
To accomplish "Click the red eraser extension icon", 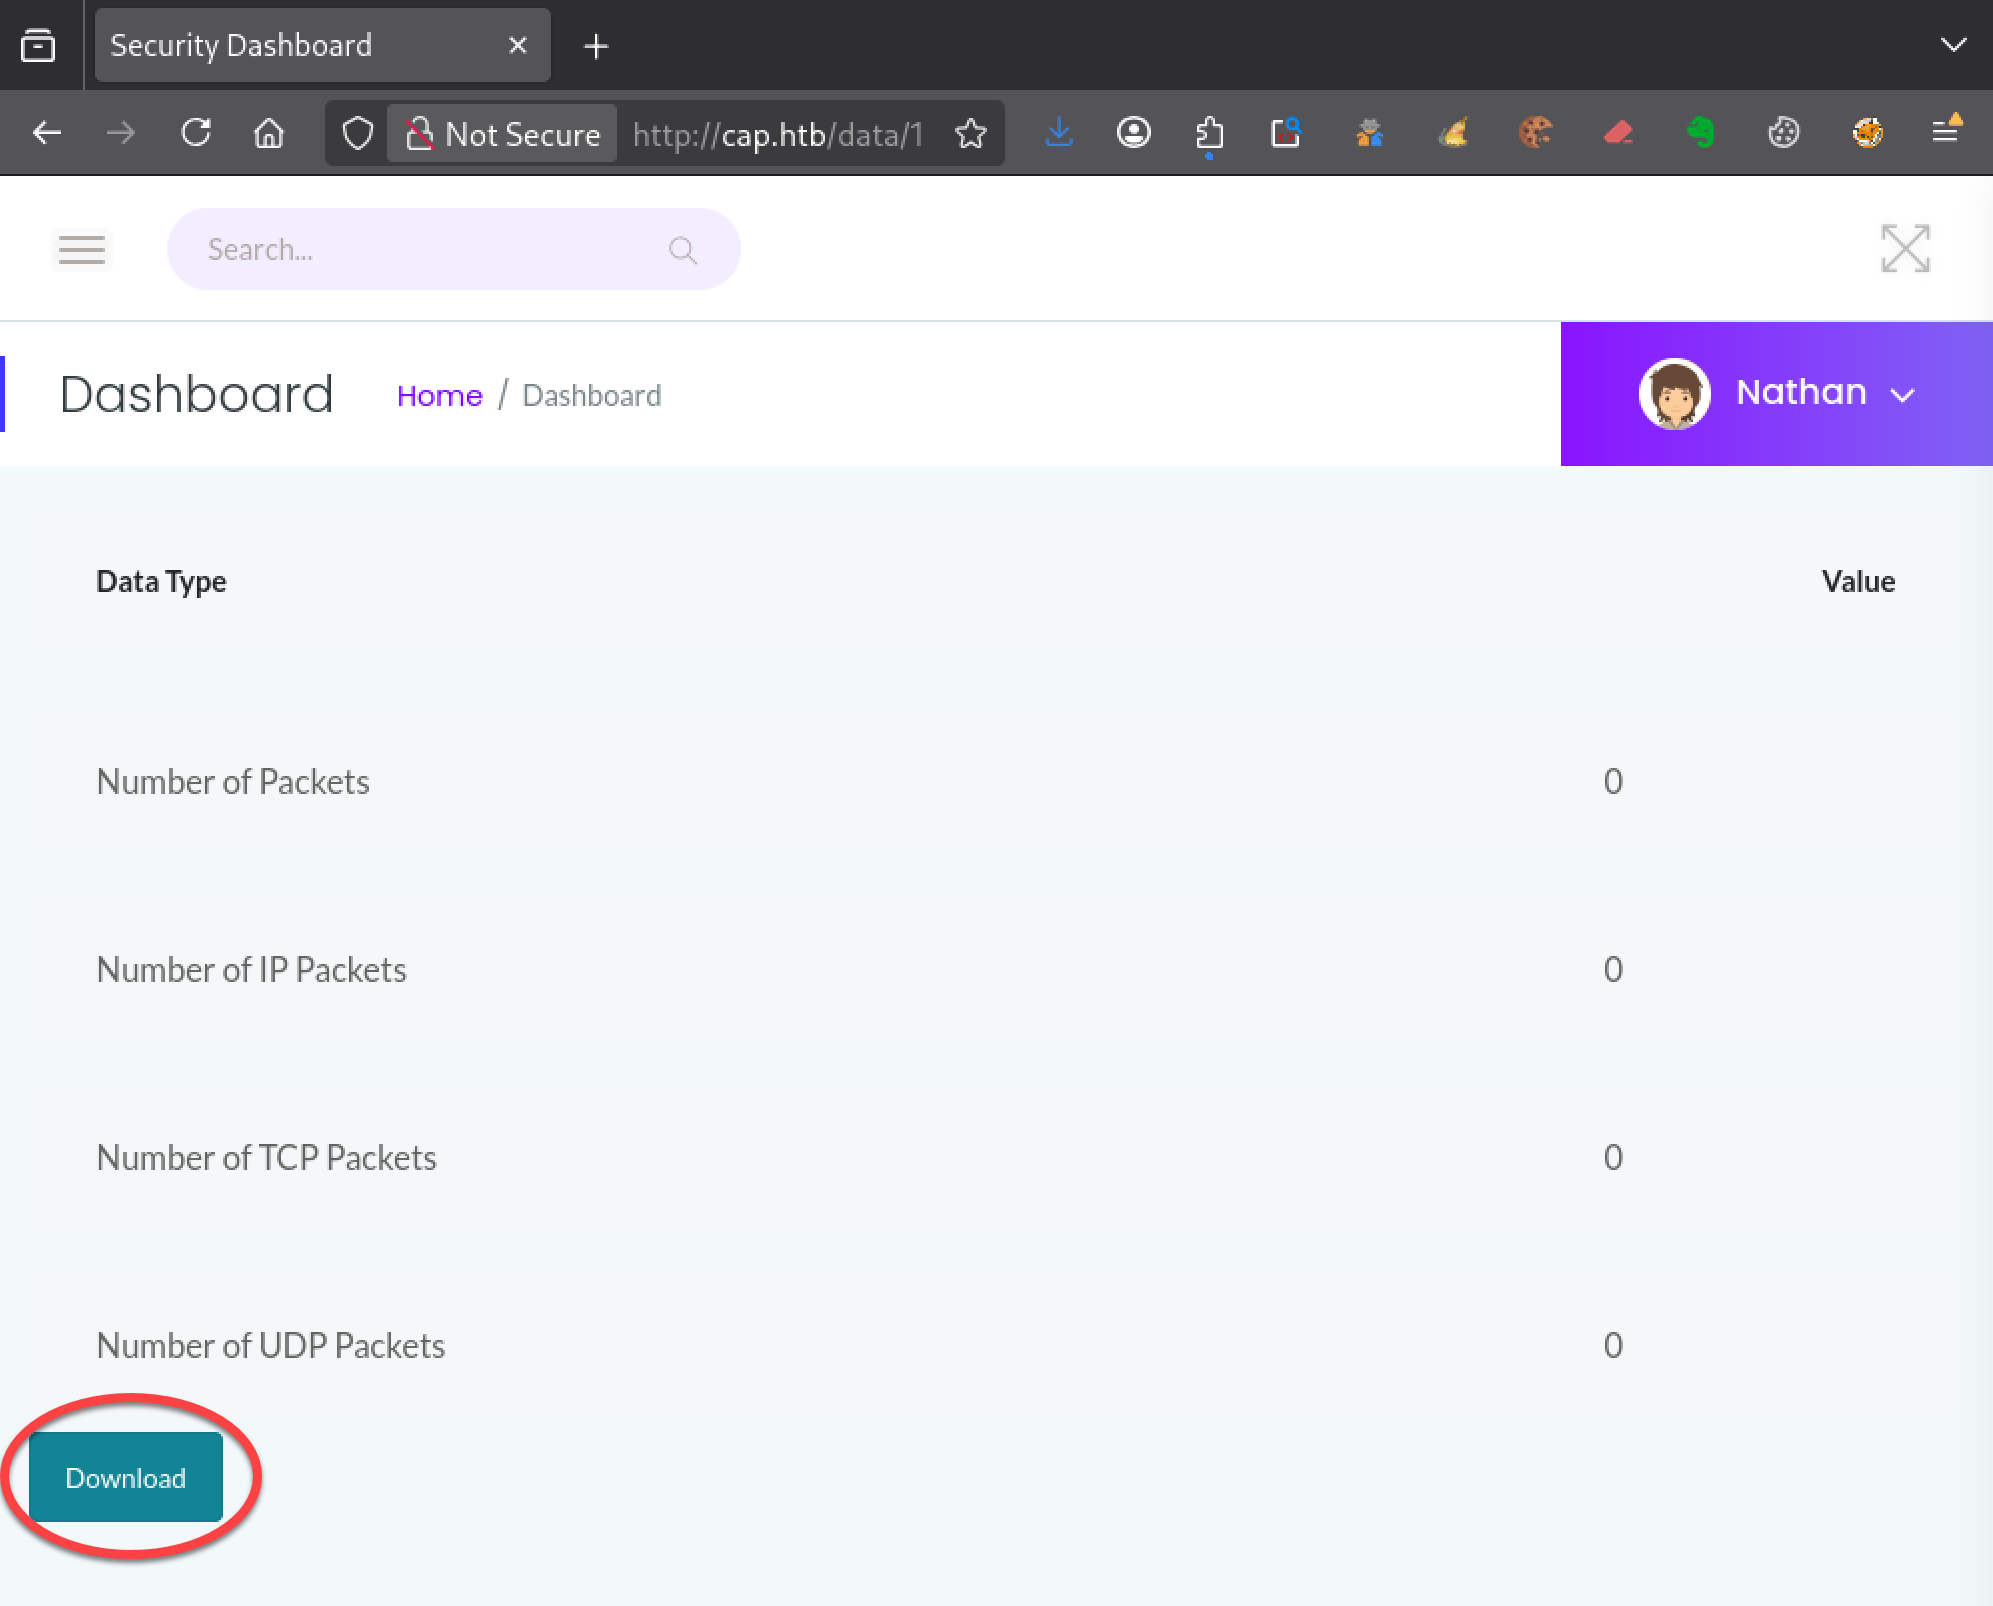I will pyautogui.click(x=1618, y=133).
